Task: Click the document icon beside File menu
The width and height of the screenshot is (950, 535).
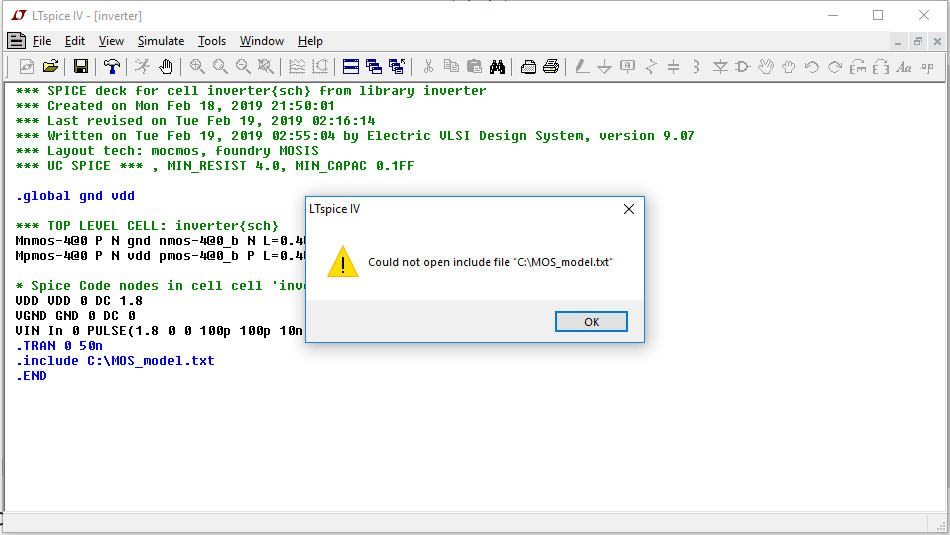Action: [x=16, y=41]
